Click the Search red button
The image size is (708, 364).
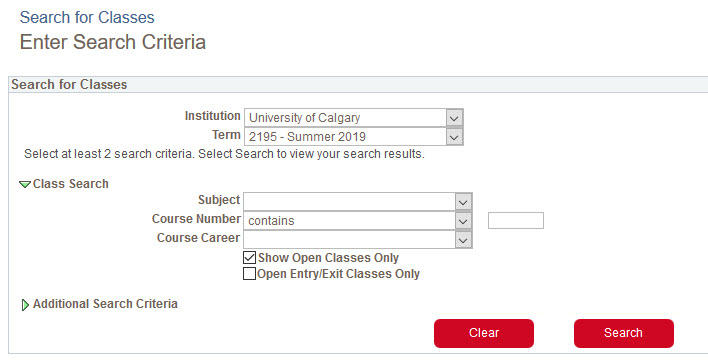(624, 333)
